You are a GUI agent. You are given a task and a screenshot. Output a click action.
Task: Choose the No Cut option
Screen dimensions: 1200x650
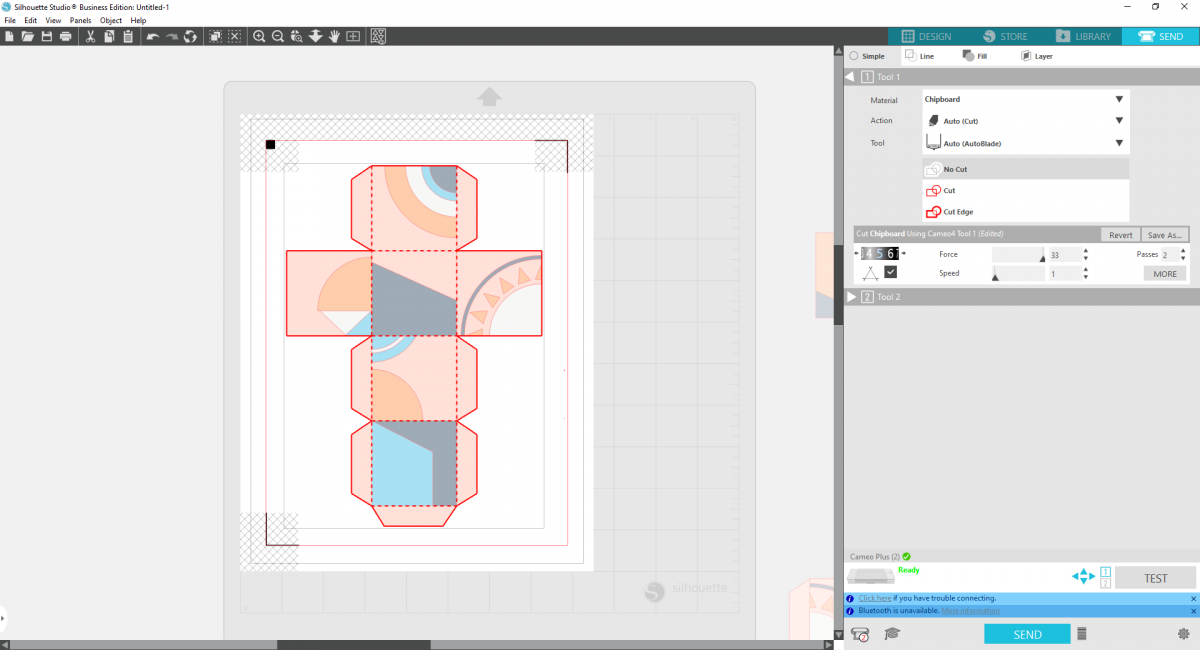pos(1025,169)
